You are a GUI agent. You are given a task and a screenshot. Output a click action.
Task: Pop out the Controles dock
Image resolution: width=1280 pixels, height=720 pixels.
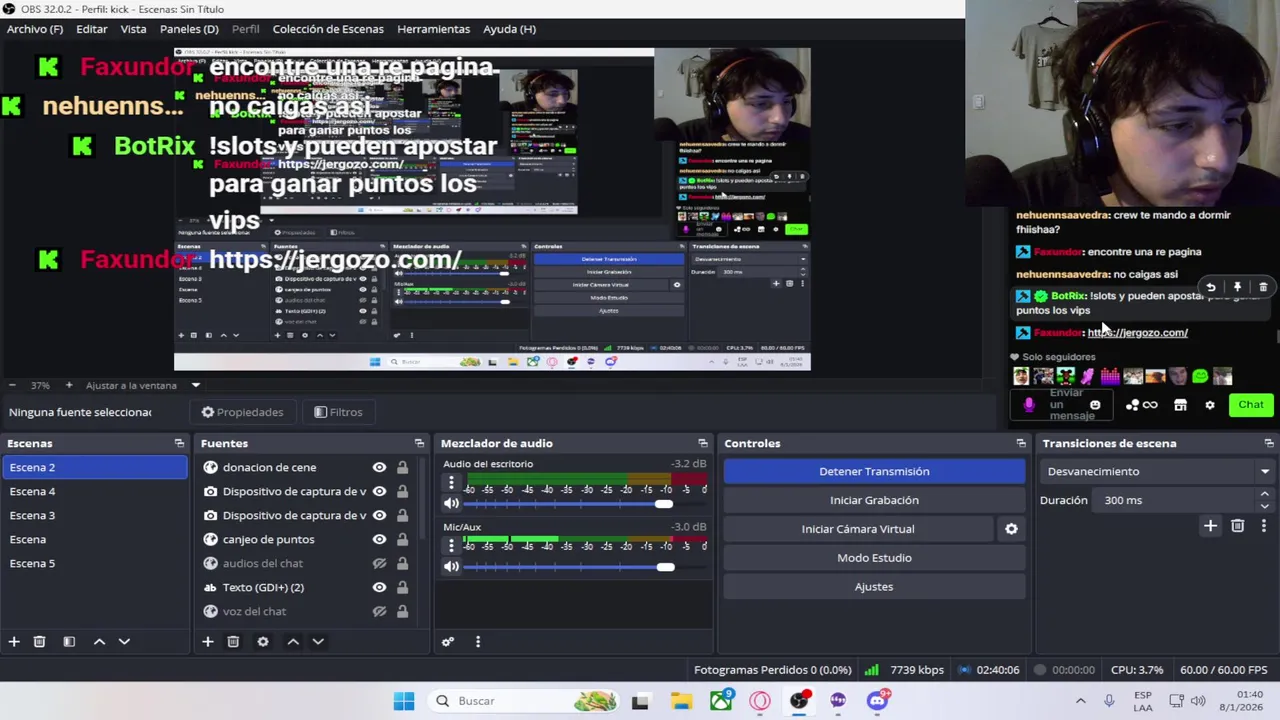(x=1021, y=443)
